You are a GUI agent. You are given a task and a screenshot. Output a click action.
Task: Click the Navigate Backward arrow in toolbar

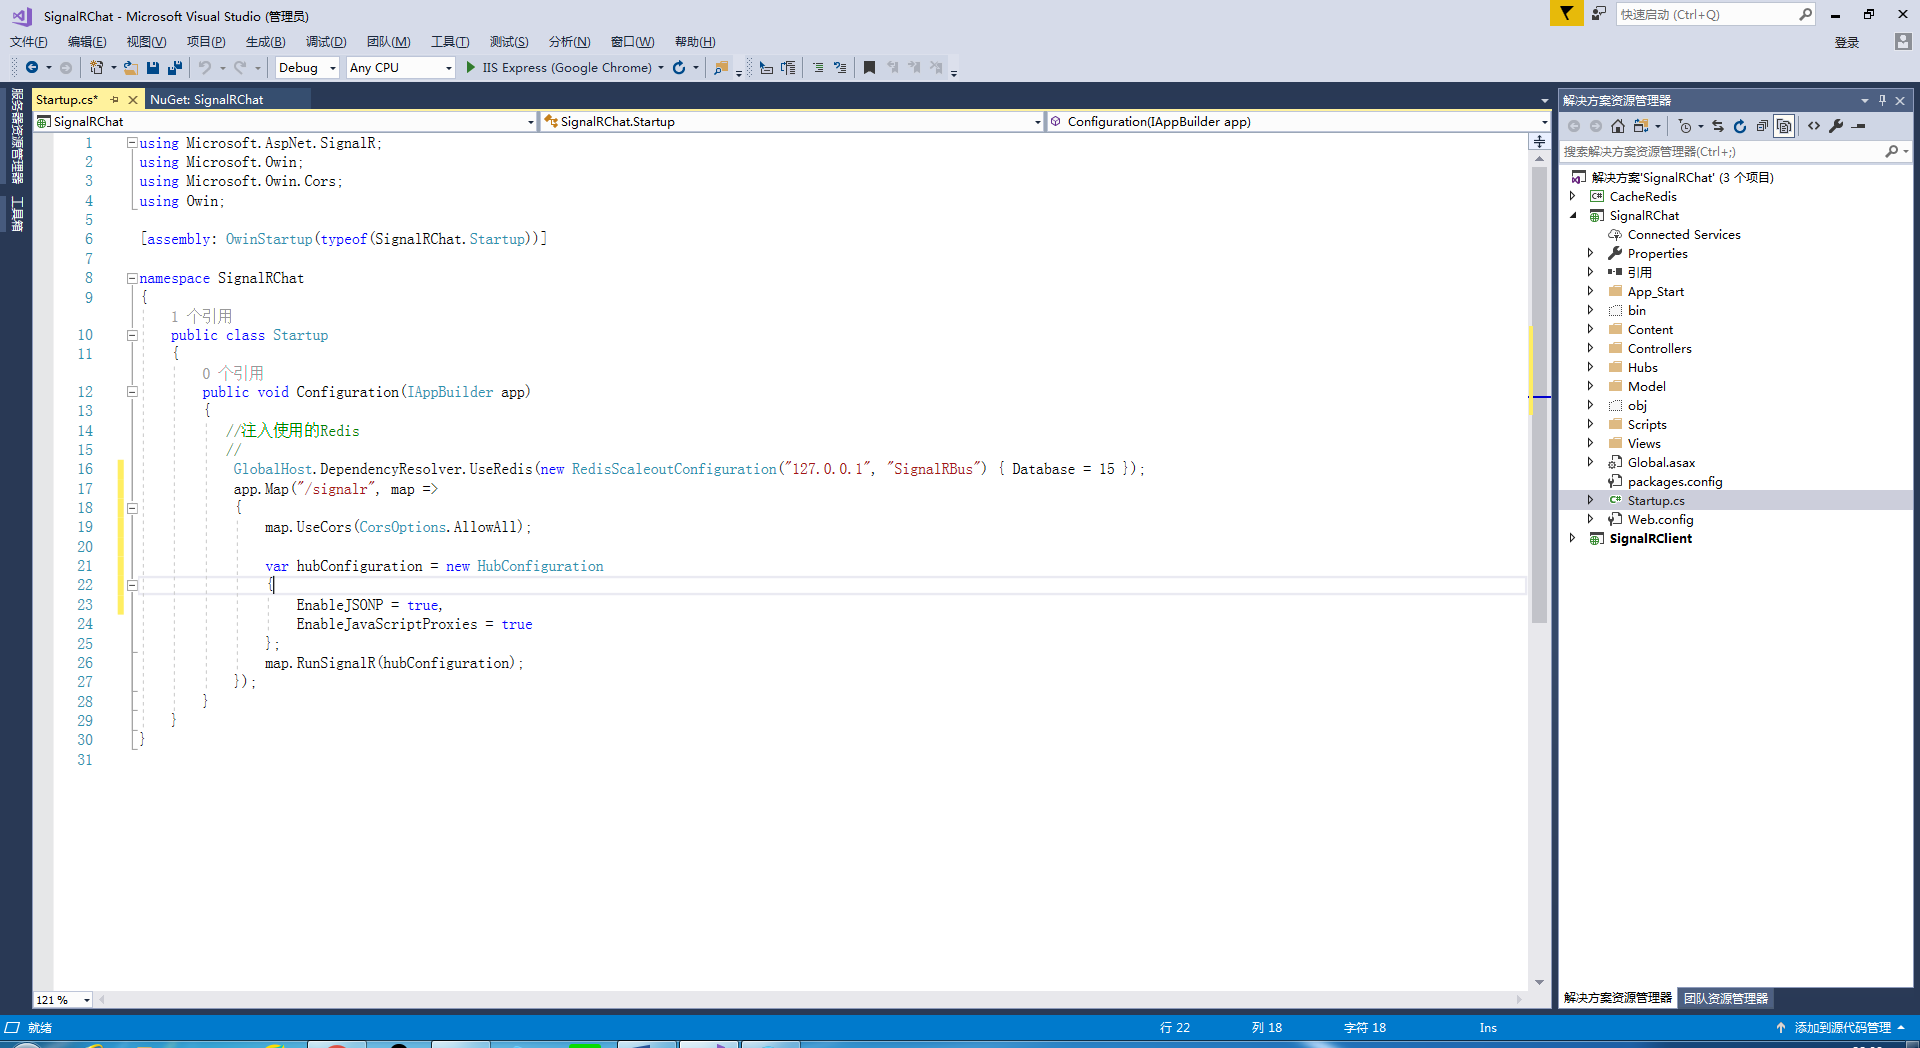click(x=32, y=68)
